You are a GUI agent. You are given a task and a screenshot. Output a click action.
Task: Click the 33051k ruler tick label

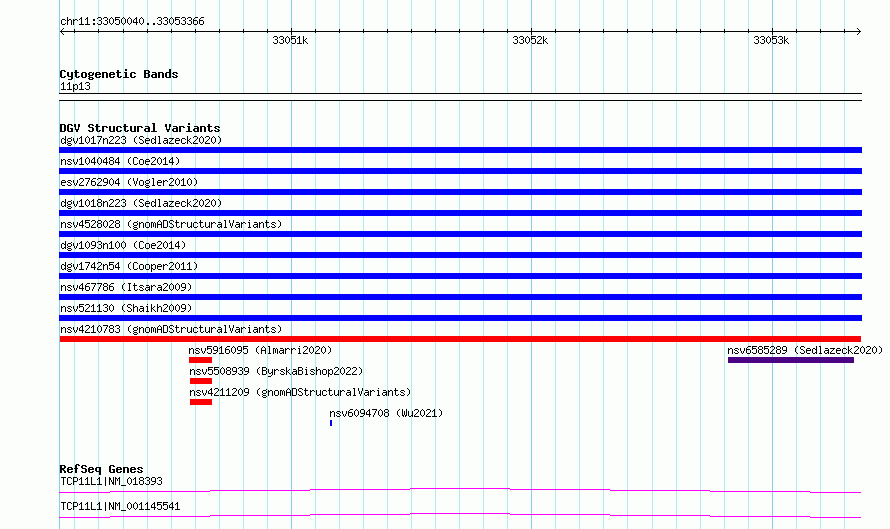tap(290, 40)
